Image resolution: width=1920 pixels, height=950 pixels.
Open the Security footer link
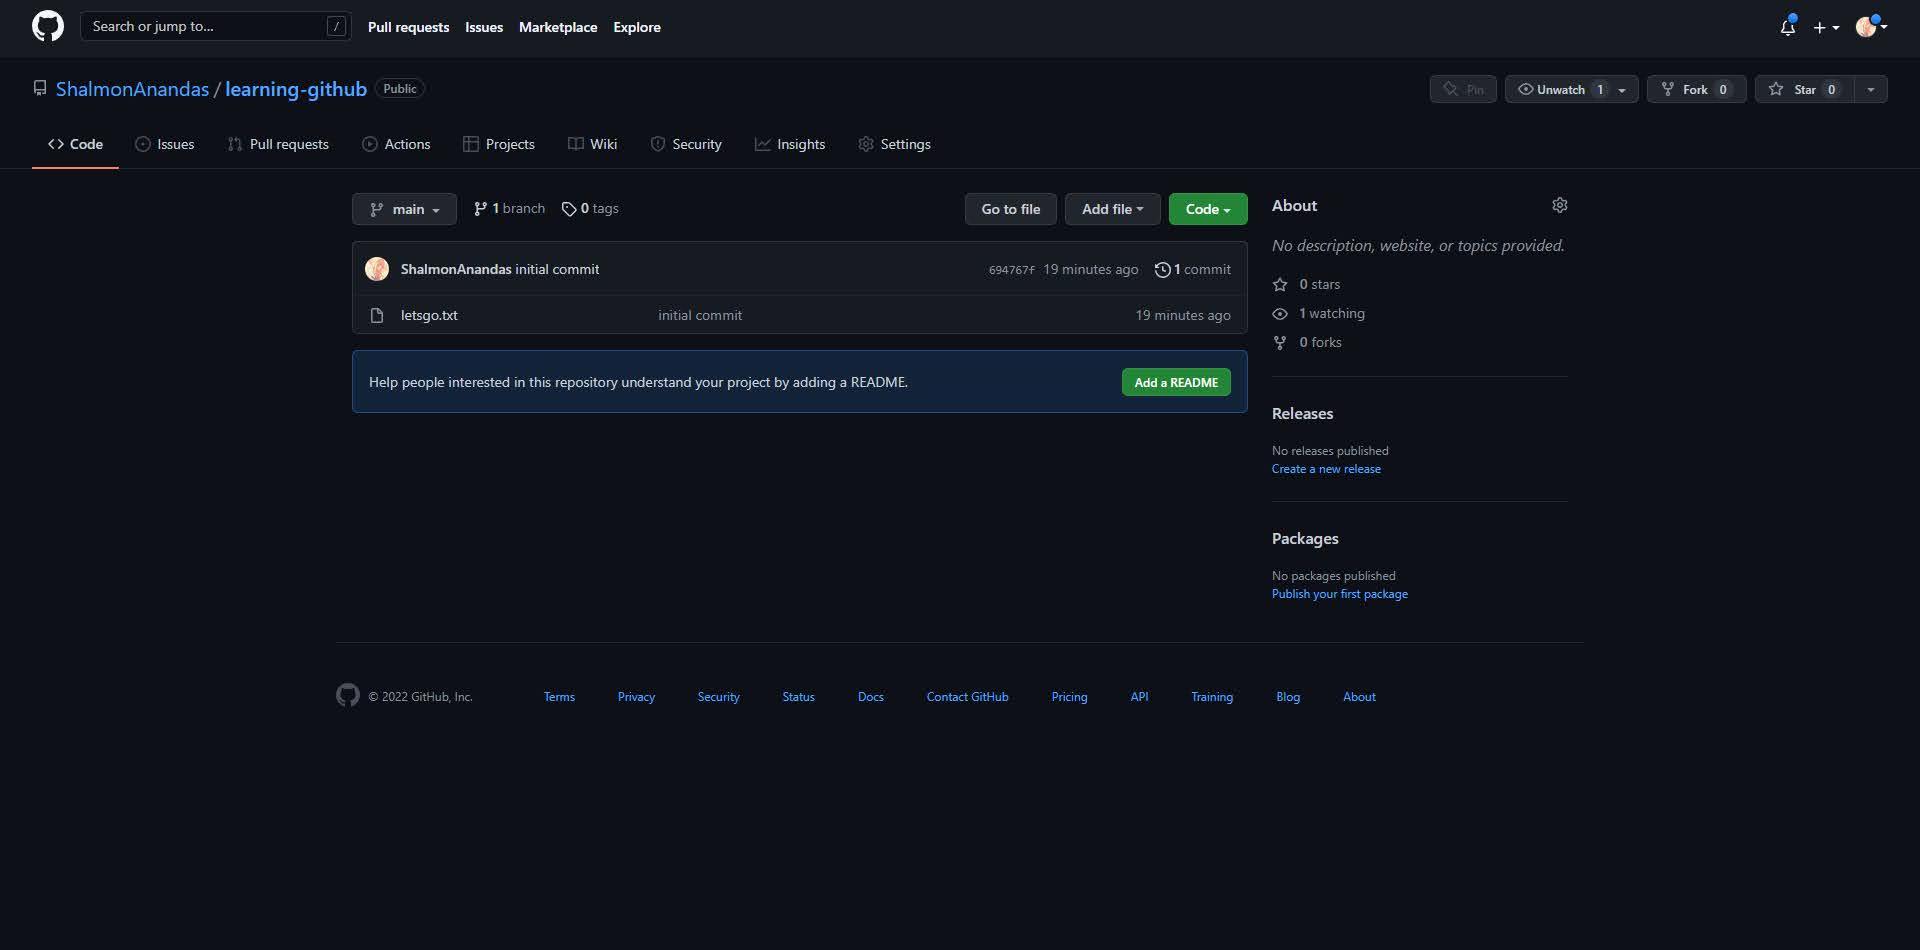[x=718, y=697]
